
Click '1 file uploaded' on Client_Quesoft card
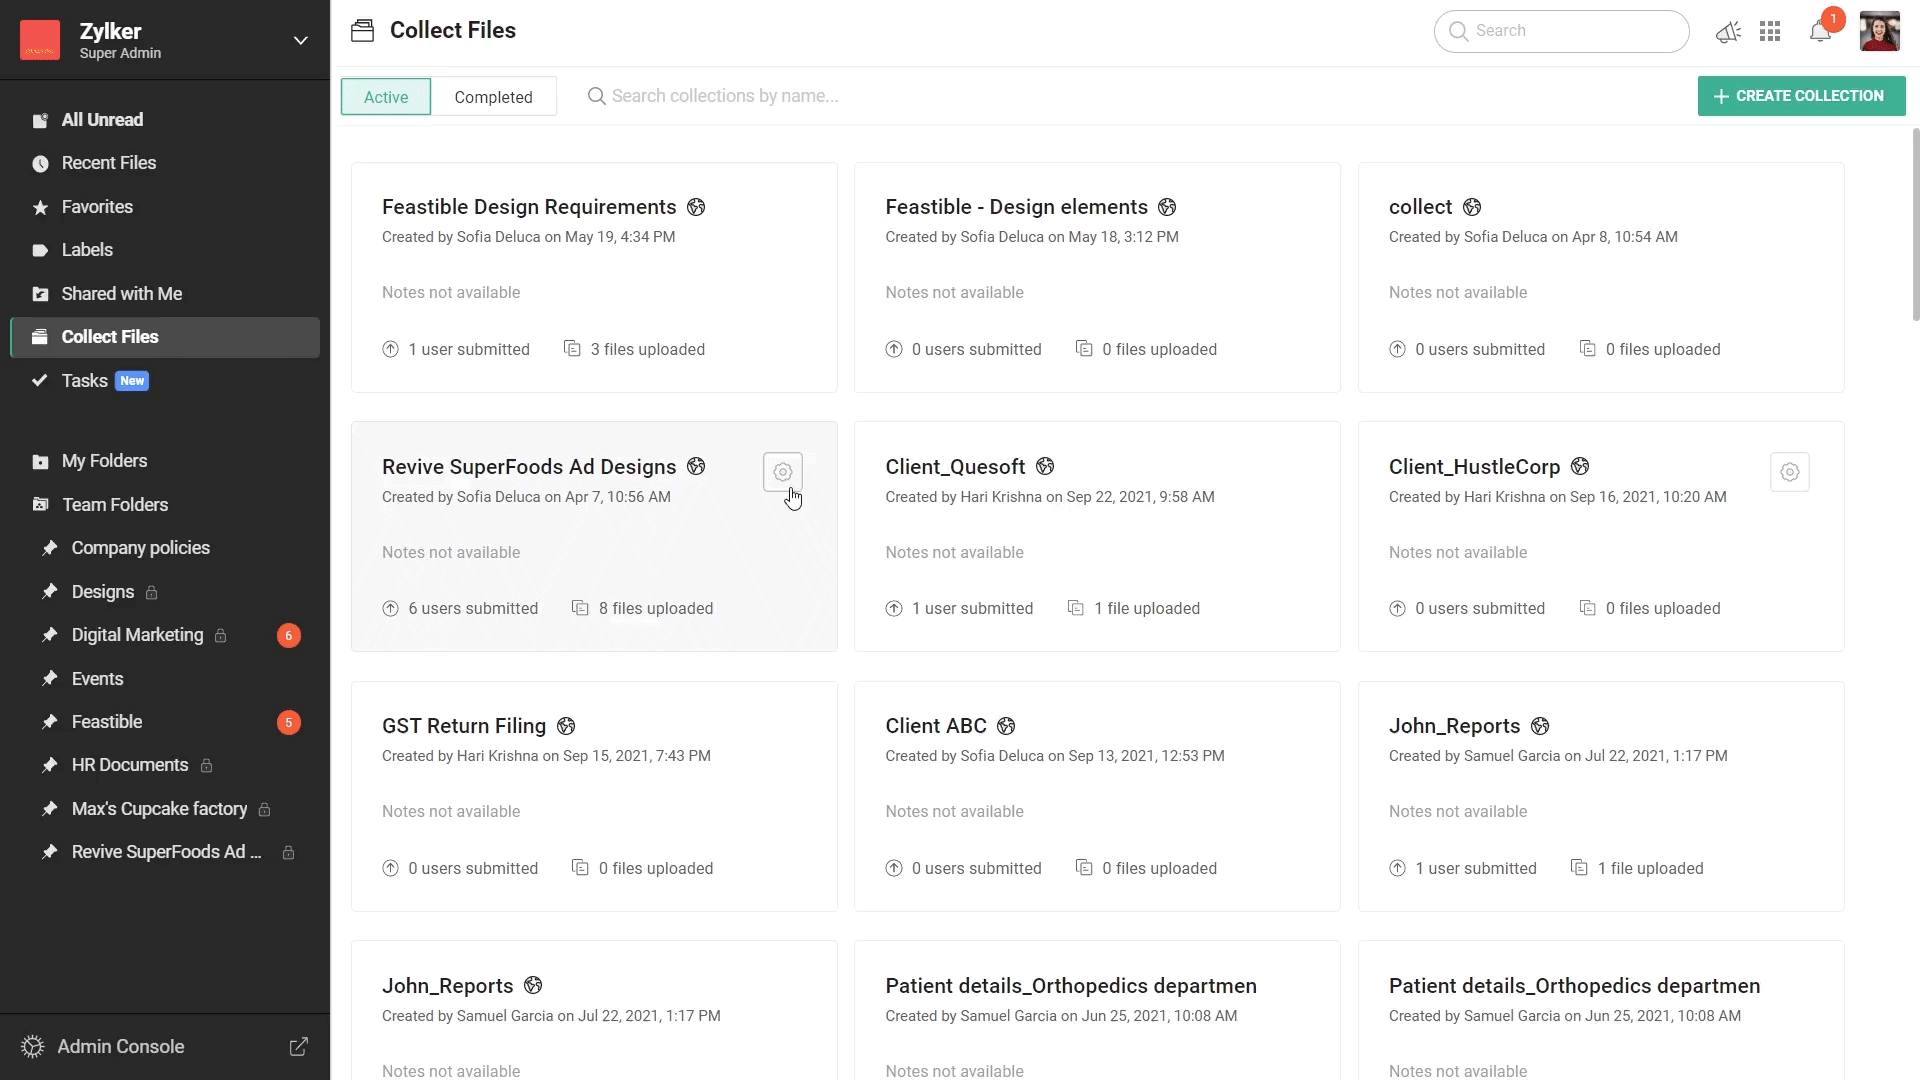(x=1146, y=609)
